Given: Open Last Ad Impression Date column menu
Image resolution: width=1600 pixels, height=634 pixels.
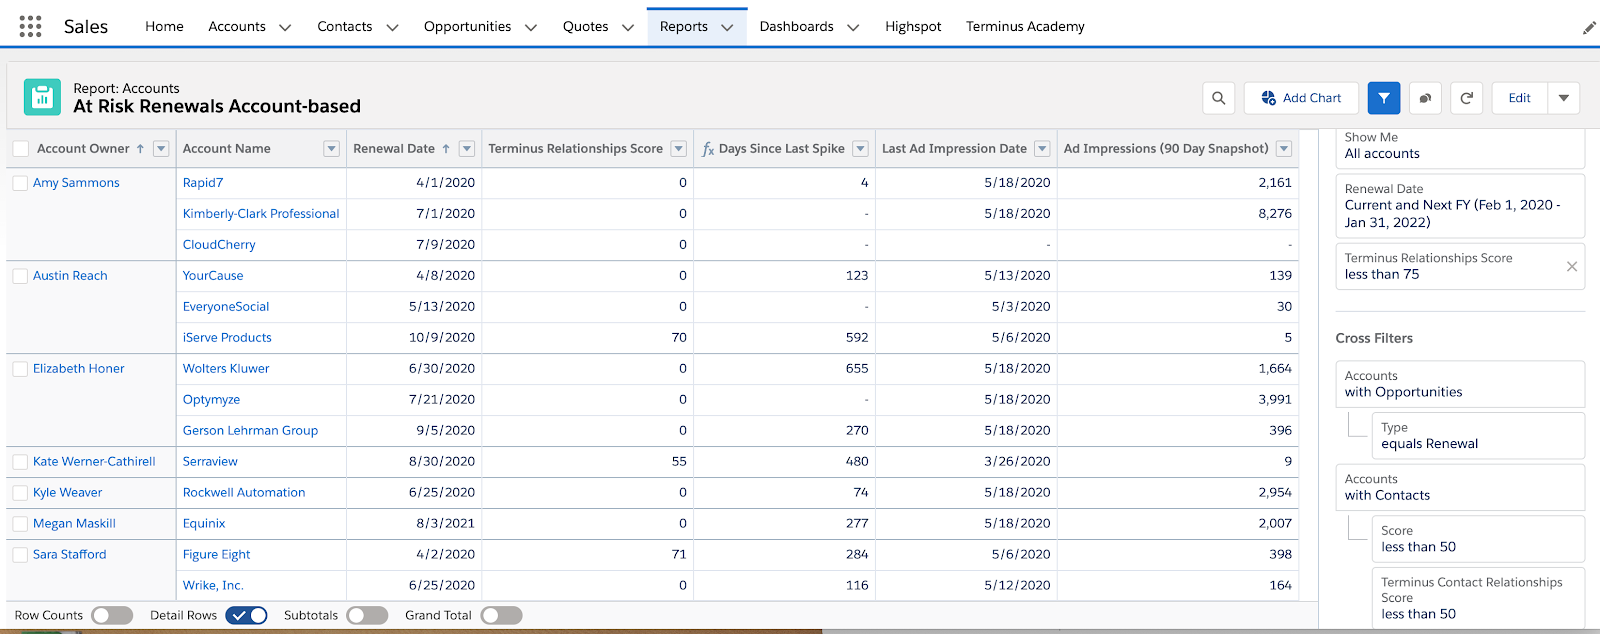Looking at the screenshot, I should 1042,149.
